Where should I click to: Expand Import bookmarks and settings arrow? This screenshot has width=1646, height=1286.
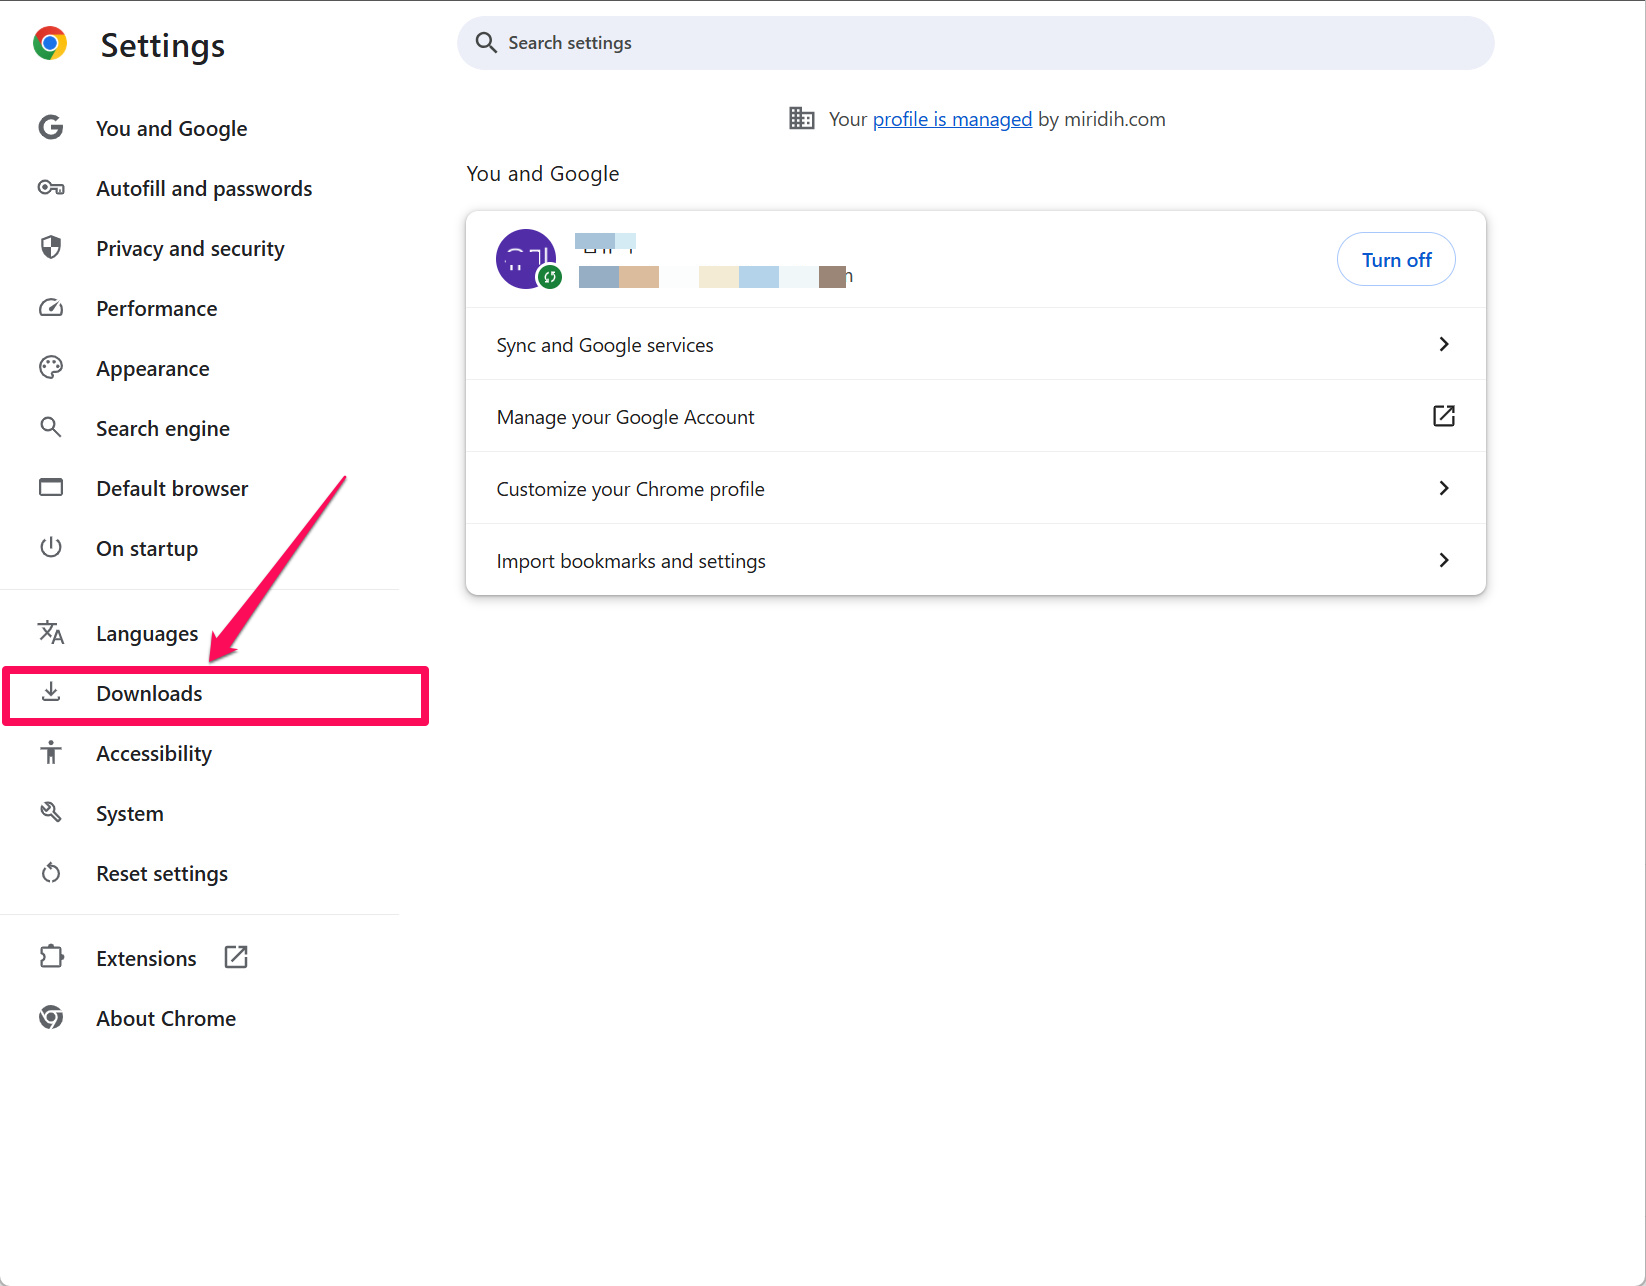click(x=1443, y=560)
